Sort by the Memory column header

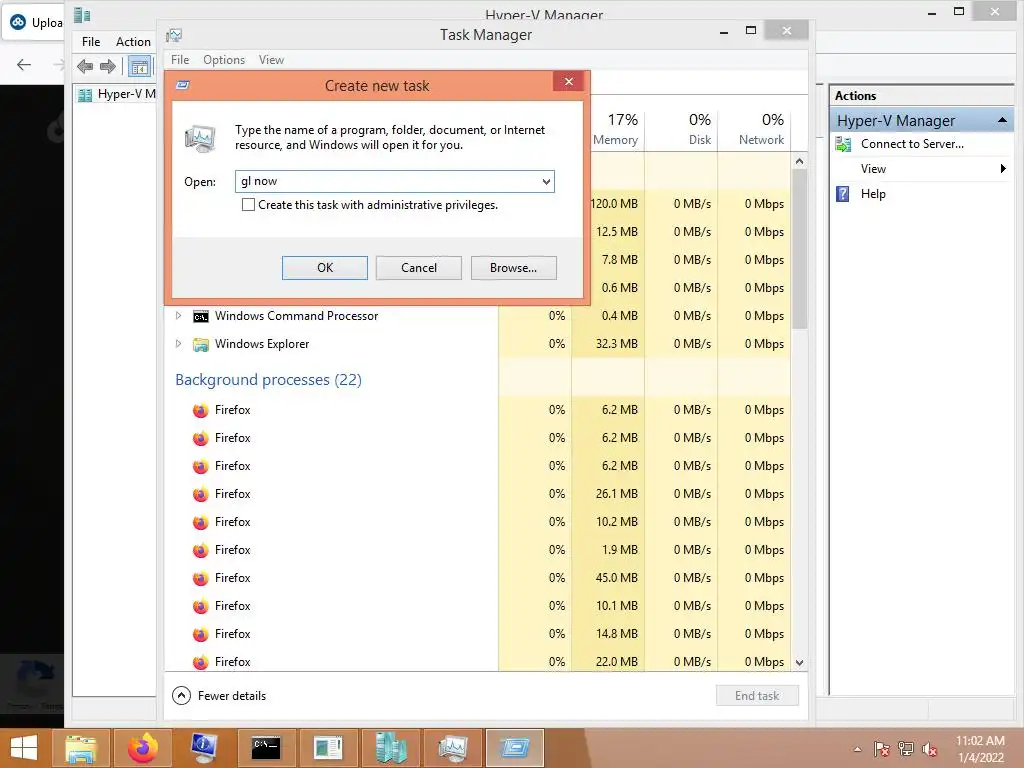615,129
